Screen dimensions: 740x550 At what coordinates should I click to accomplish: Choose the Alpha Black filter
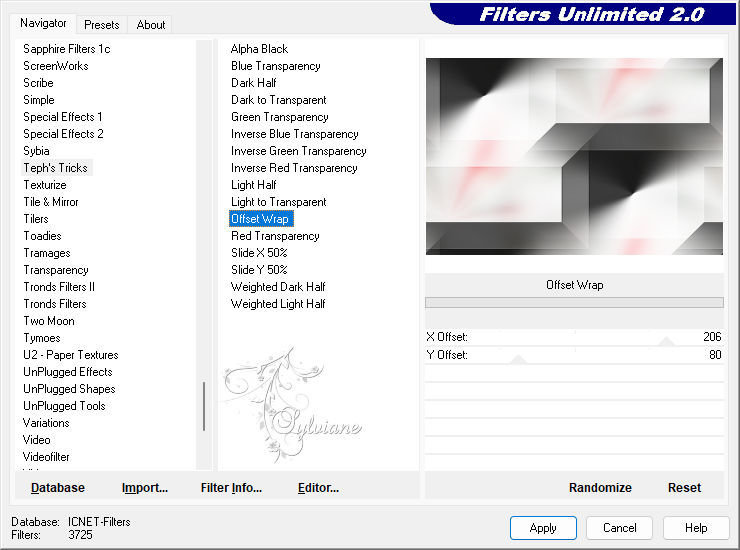pos(259,49)
